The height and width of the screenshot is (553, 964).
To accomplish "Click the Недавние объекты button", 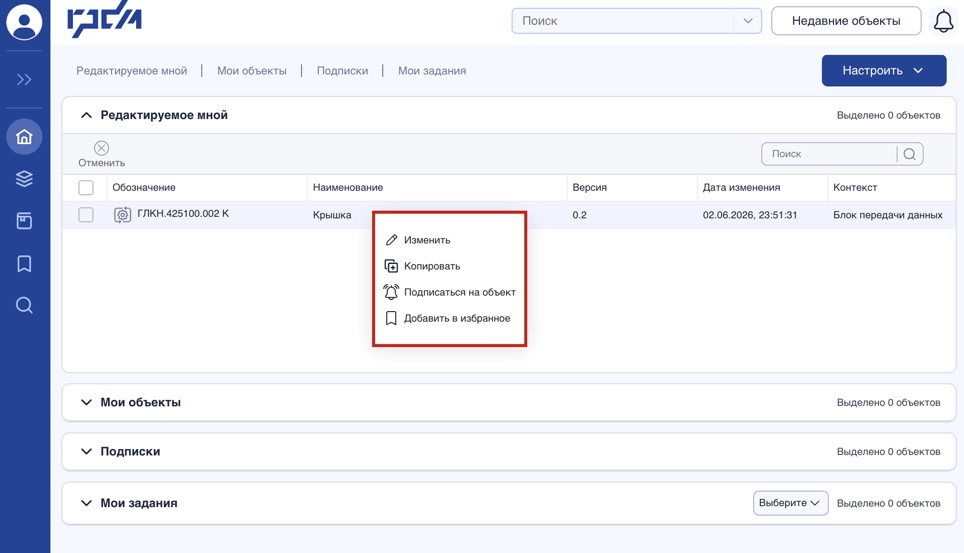I will pos(846,21).
